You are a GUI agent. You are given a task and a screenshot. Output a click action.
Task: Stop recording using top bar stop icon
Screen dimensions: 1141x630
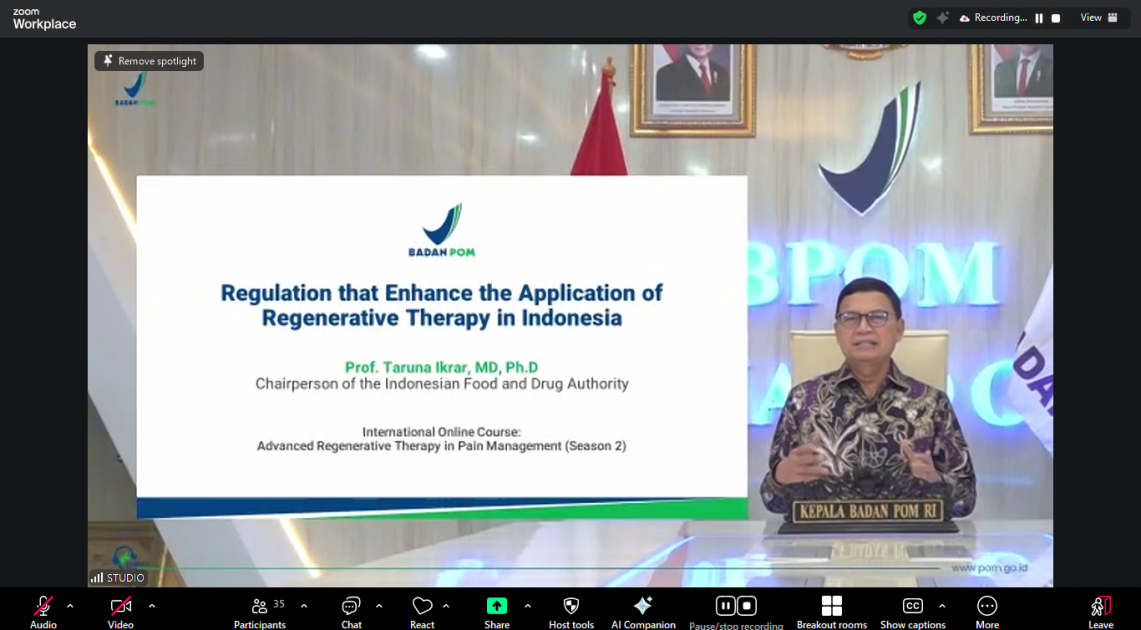click(1056, 18)
